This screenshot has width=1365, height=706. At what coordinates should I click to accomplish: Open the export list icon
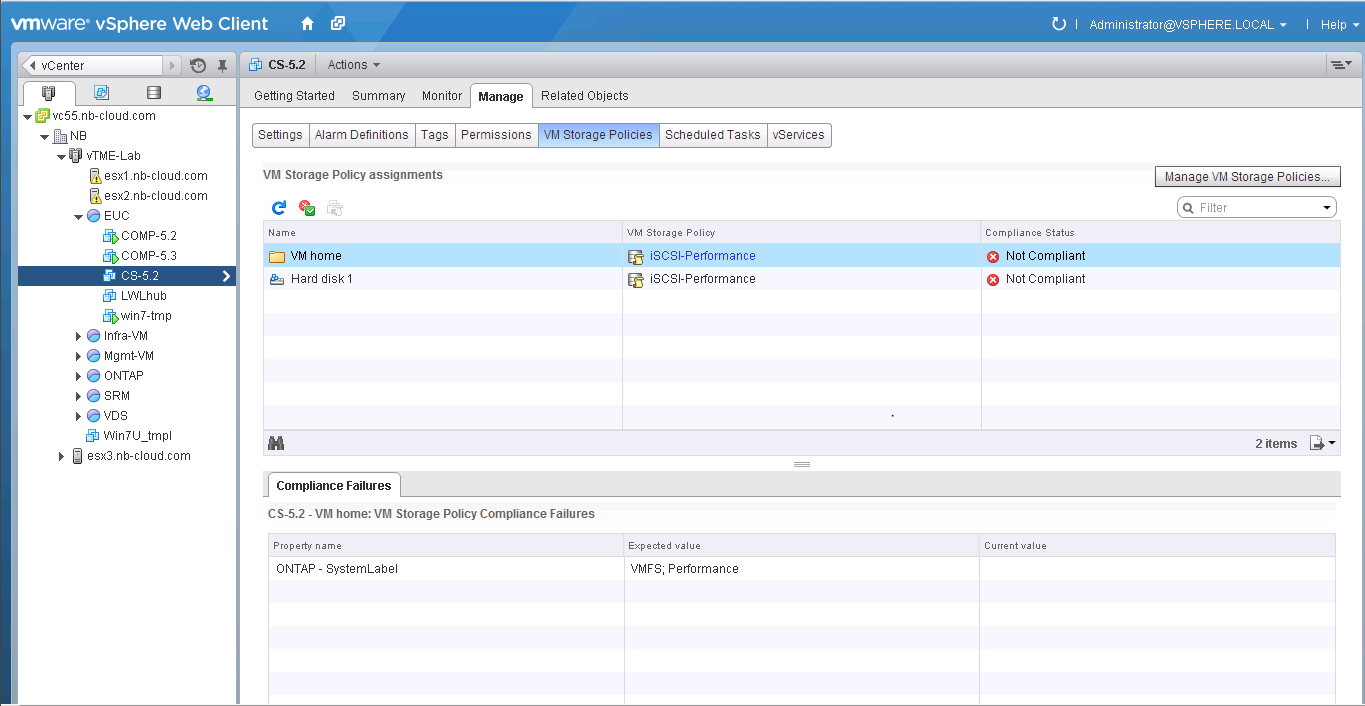(x=1323, y=443)
